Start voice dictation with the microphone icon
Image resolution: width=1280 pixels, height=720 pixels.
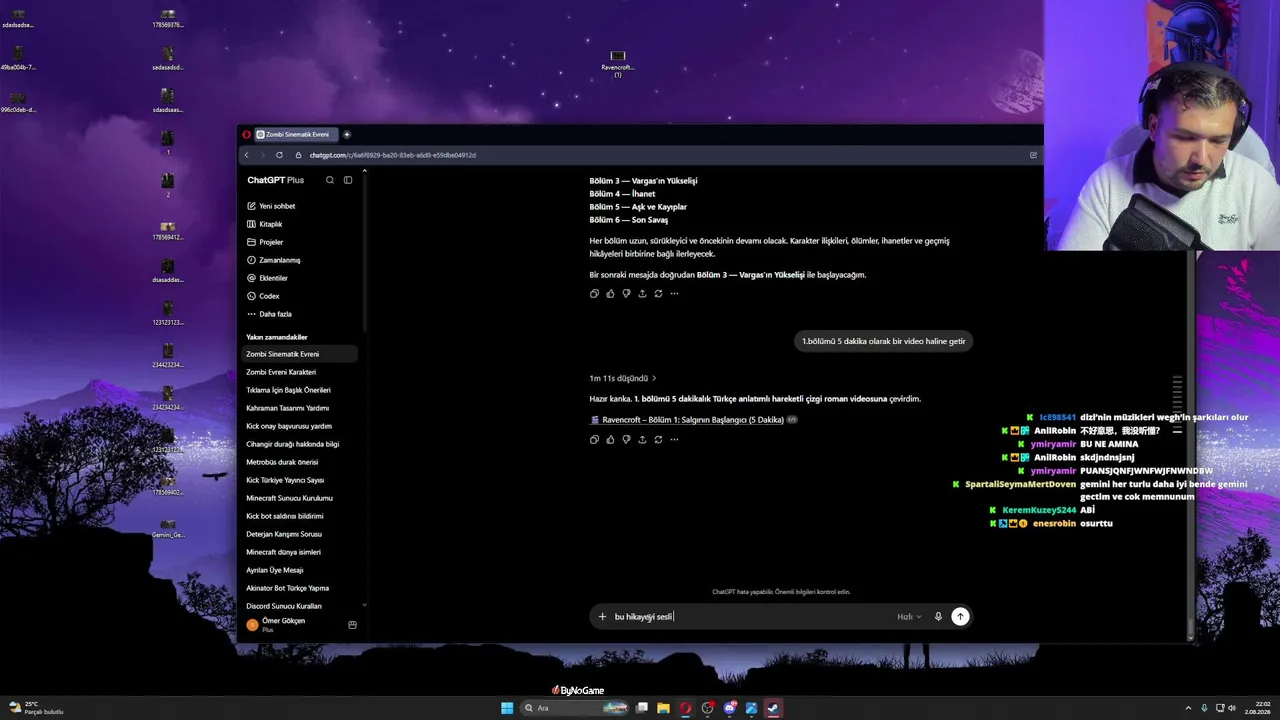[938, 616]
